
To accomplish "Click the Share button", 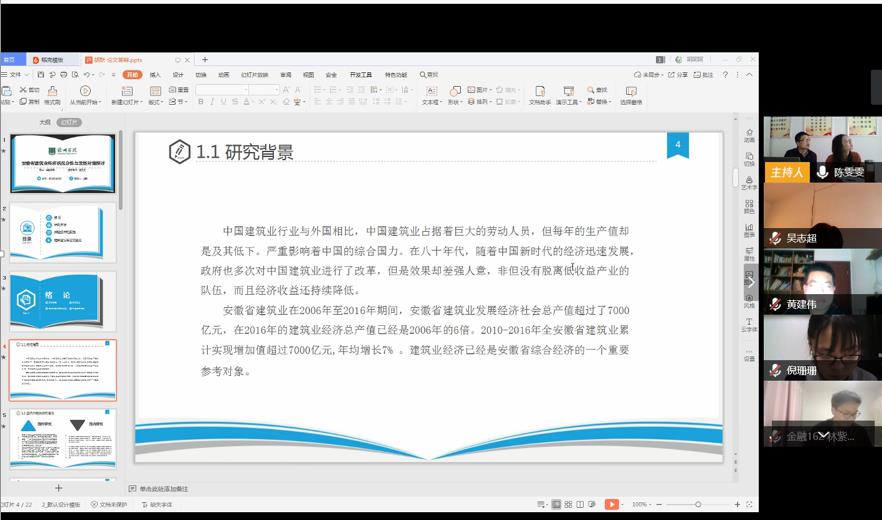I will (680, 74).
